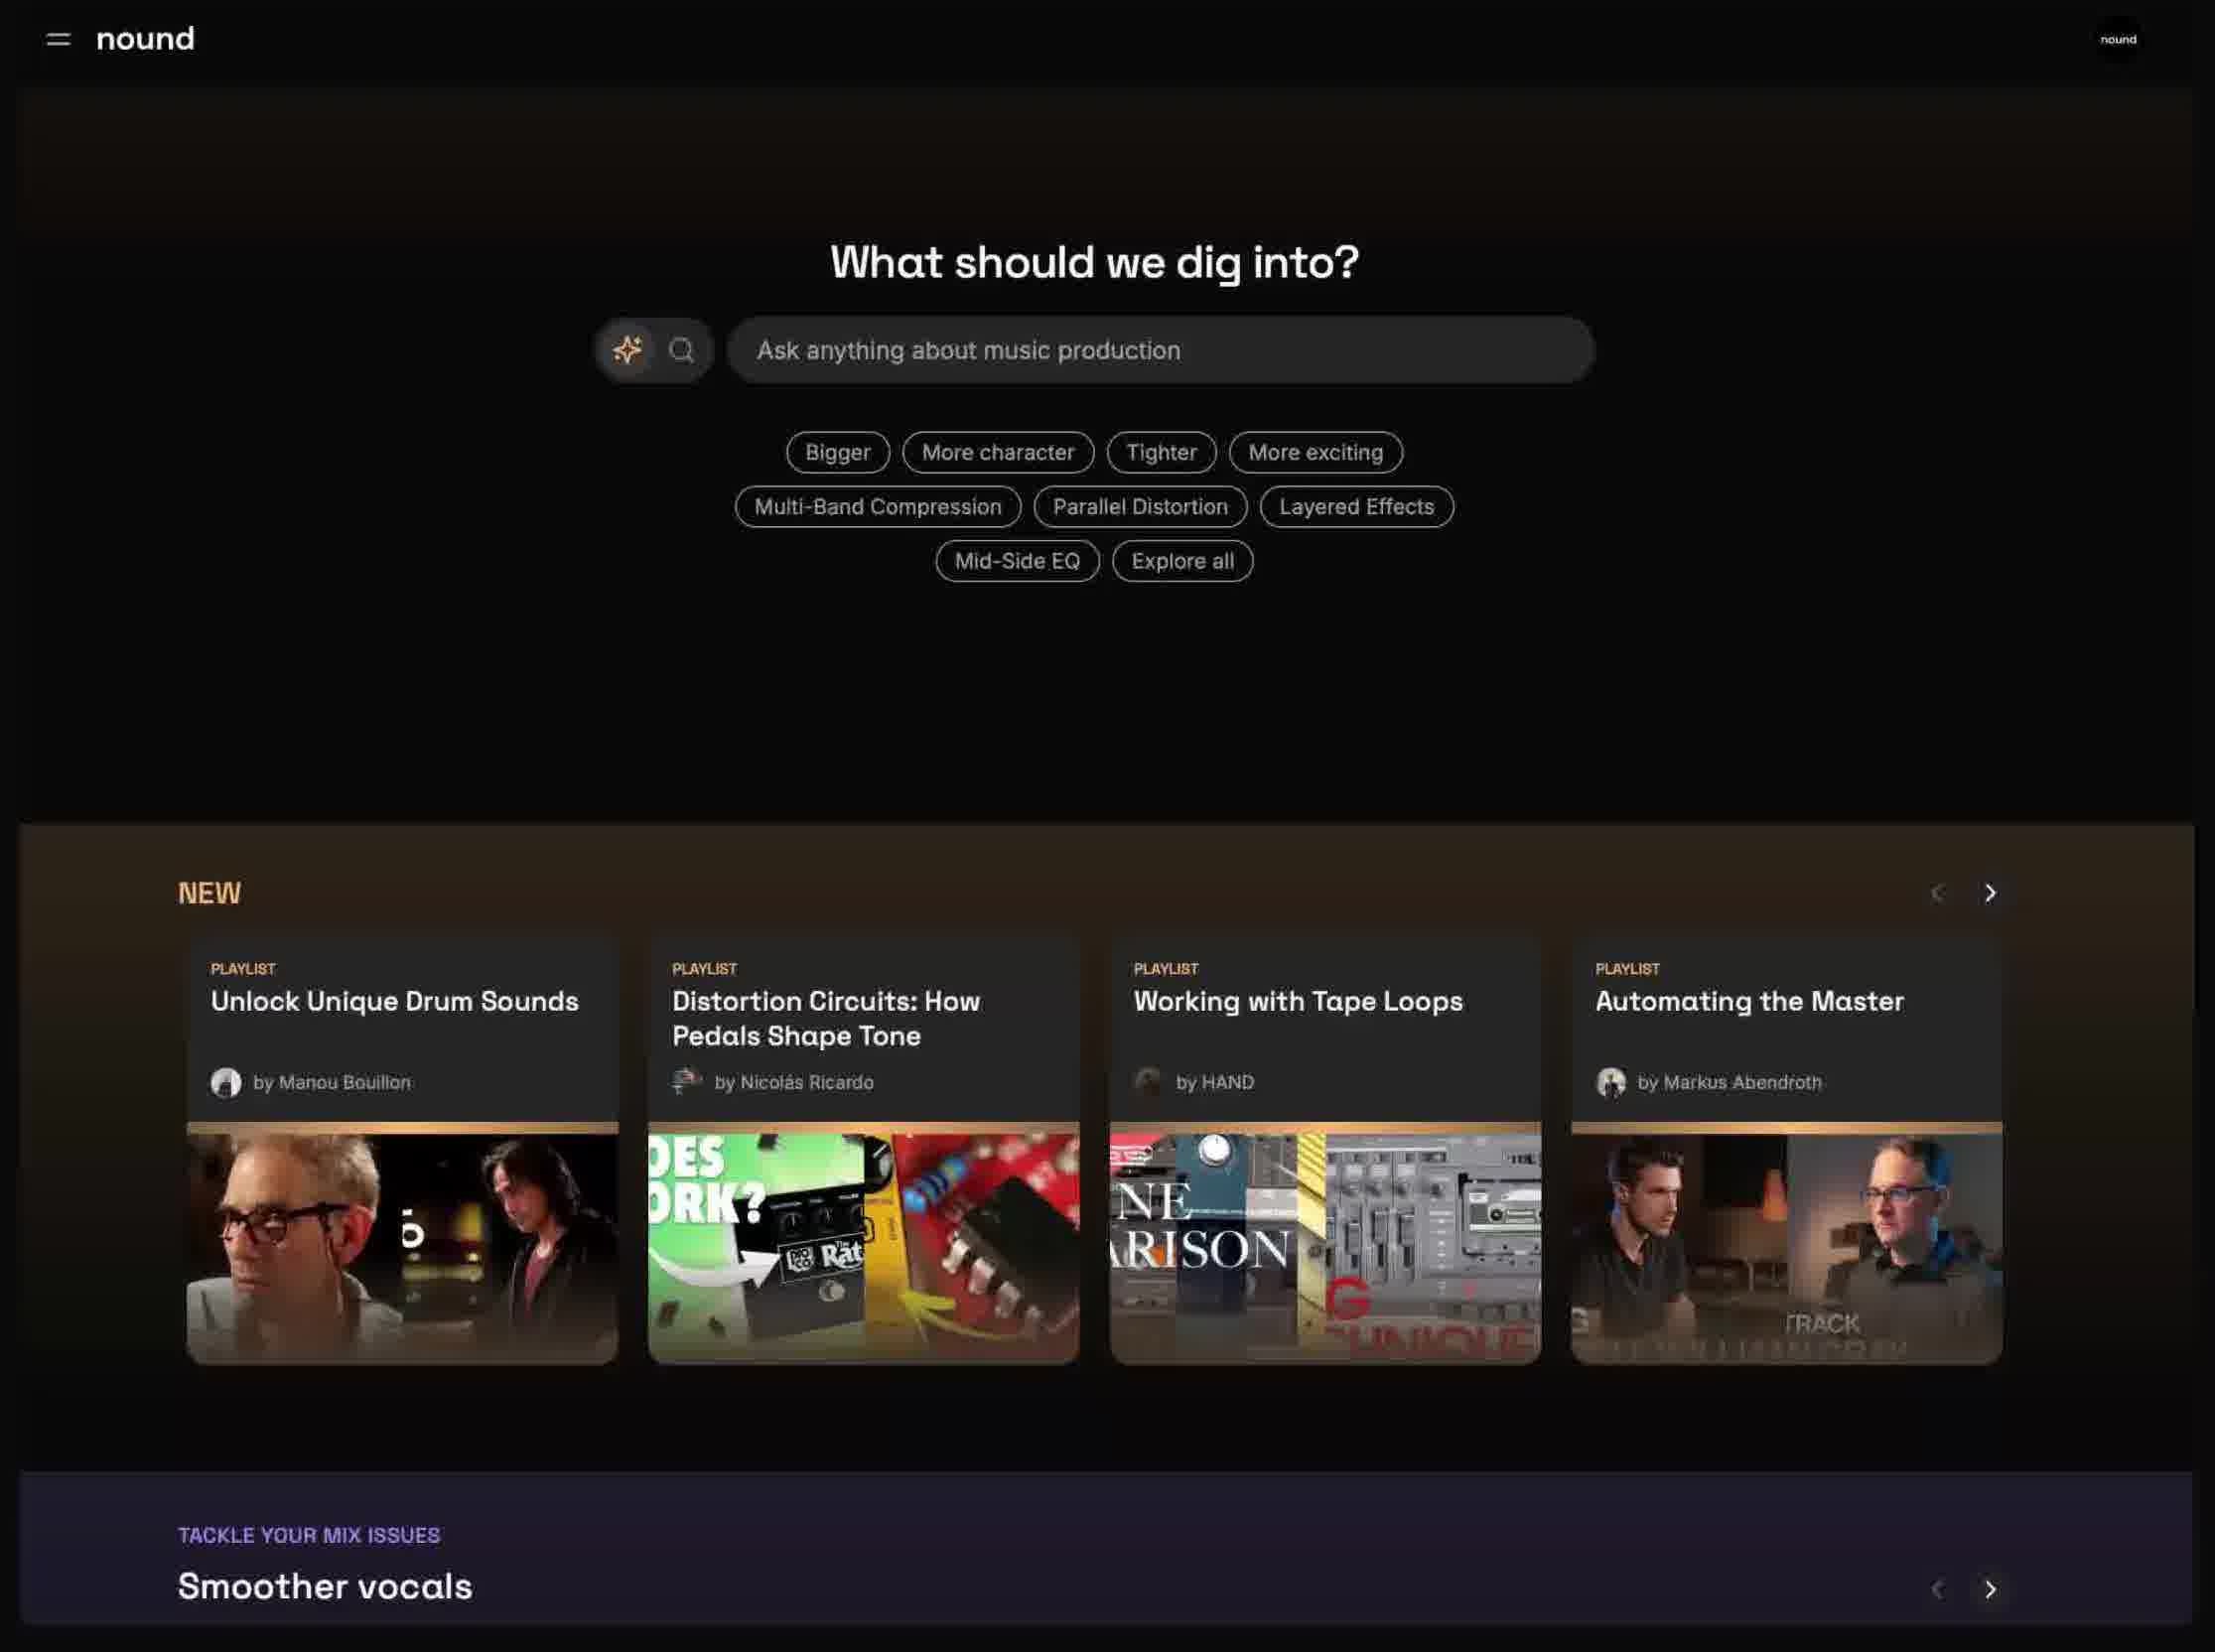Open Working with Tape Loops thumbnail
This screenshot has height=1652, width=2215.
[x=1324, y=1245]
